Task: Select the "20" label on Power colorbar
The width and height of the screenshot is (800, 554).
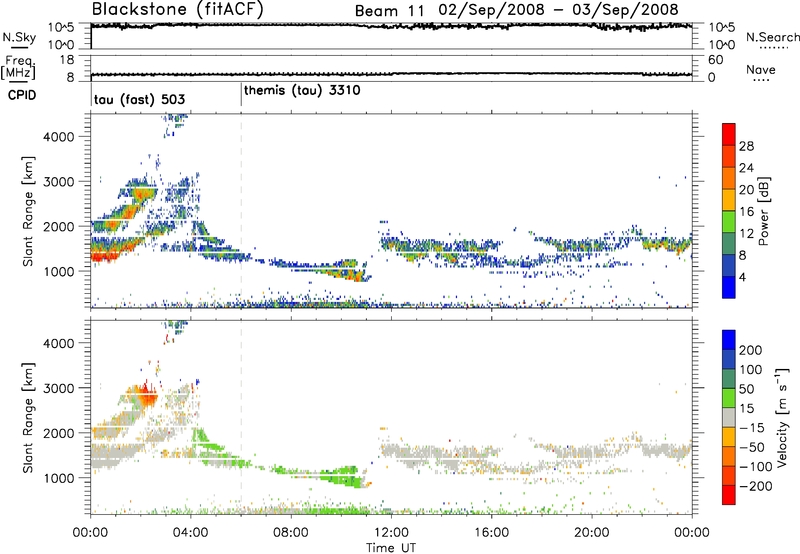Action: (x=746, y=190)
